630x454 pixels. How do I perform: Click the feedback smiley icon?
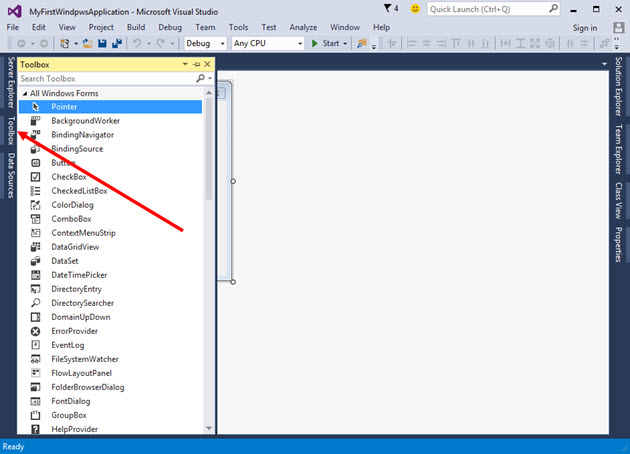tap(415, 8)
